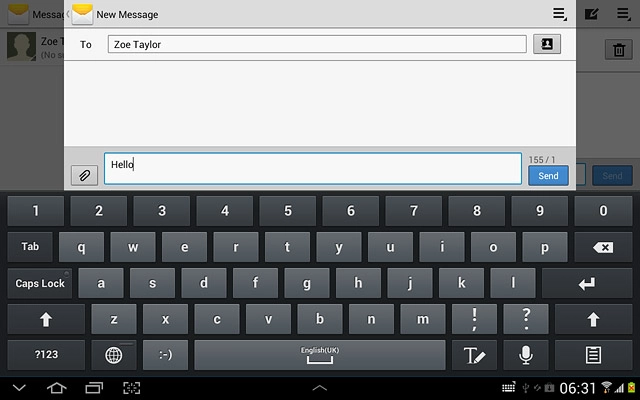Tap the clipboard key on keyboard
This screenshot has height=400, width=640.
(593, 355)
